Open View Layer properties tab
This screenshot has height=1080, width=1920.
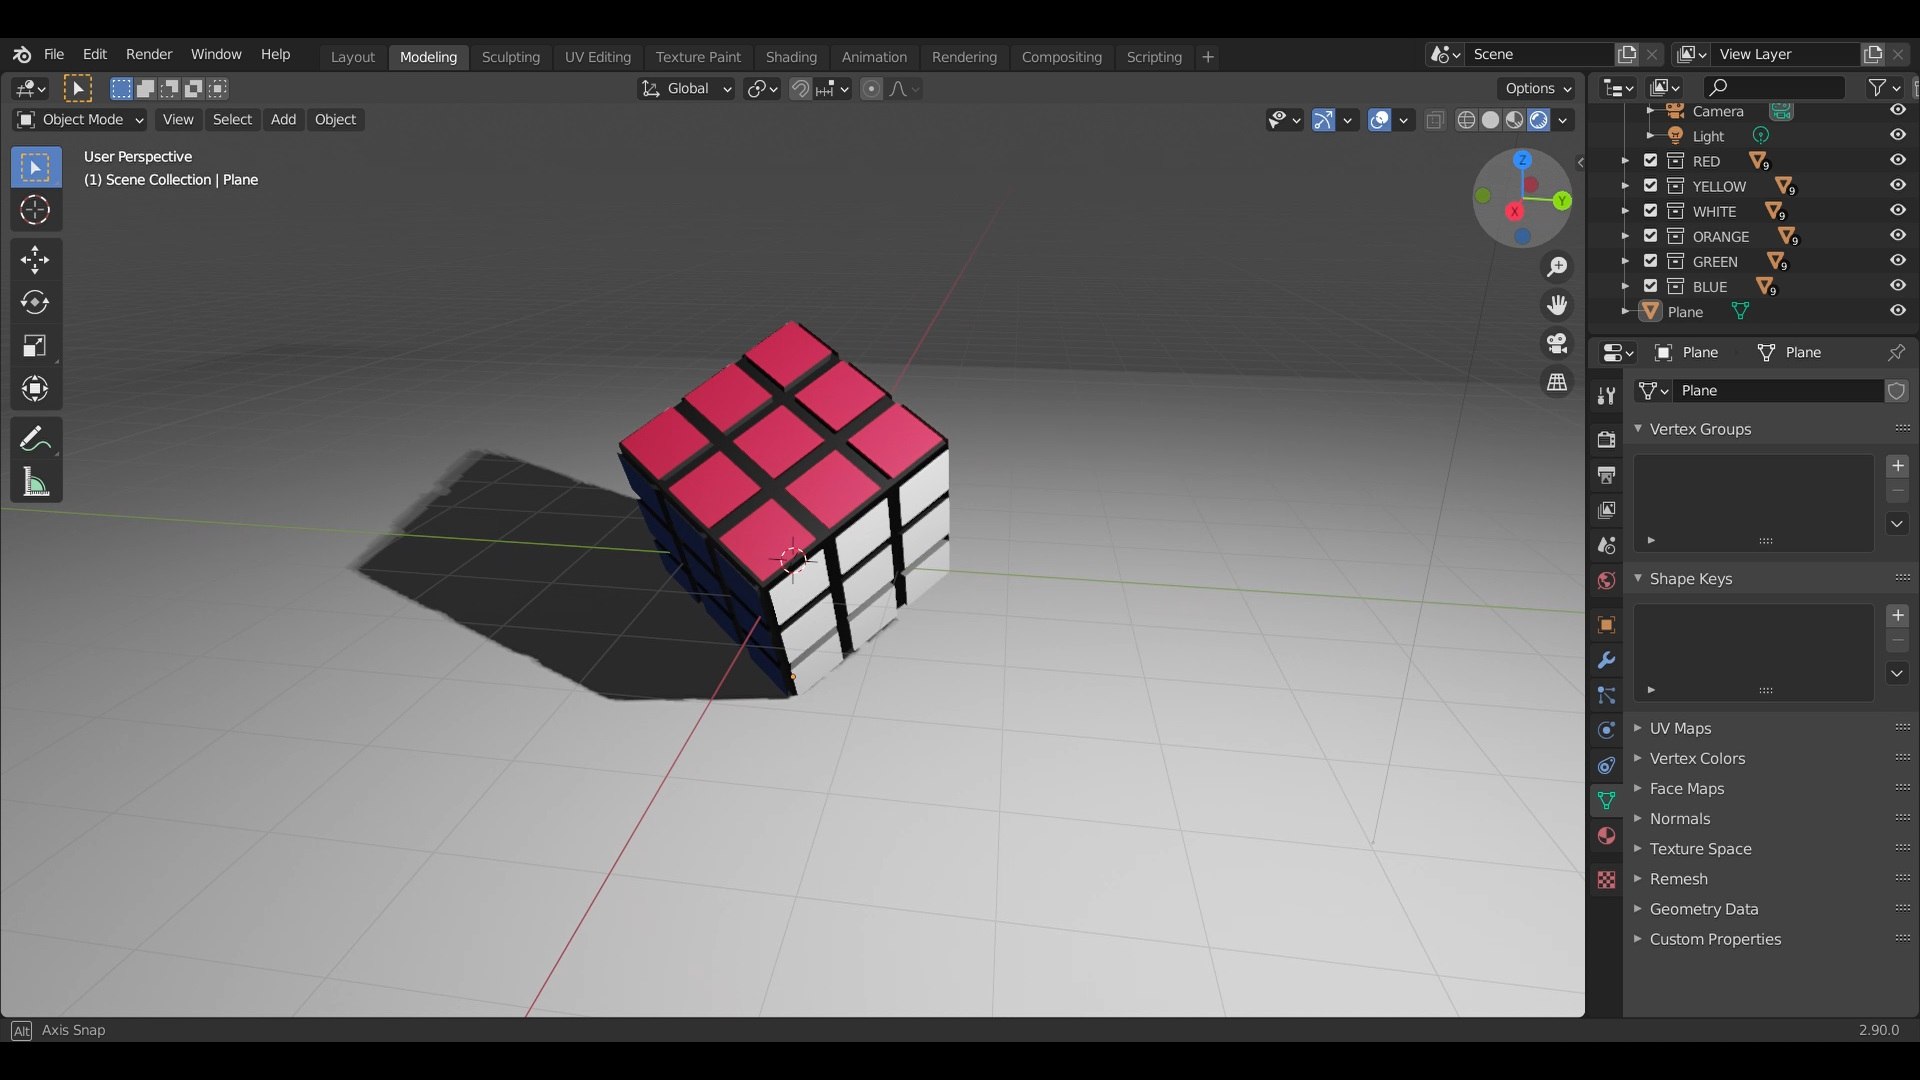point(1606,510)
